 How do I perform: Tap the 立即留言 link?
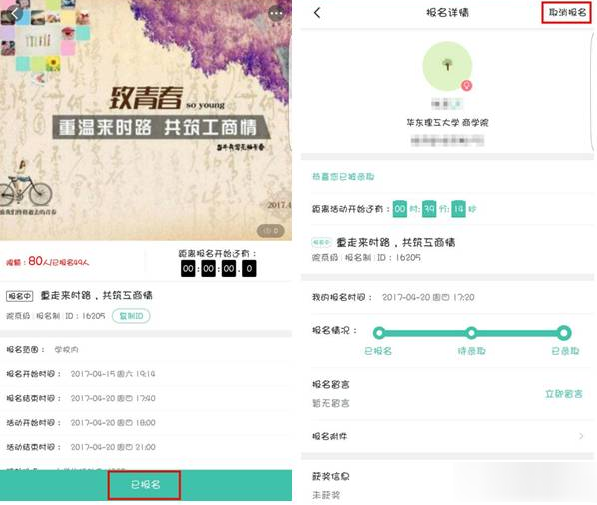coord(563,394)
